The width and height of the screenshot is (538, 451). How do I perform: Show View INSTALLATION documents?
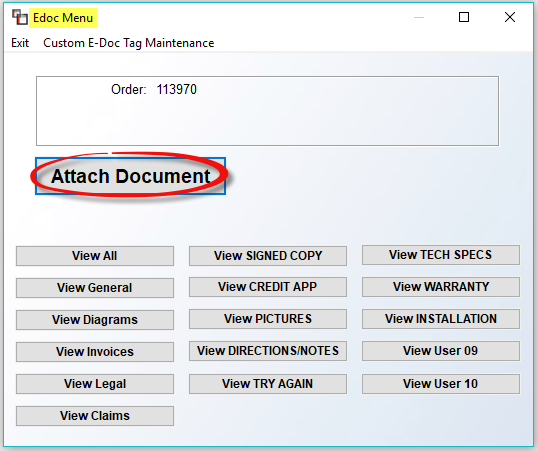(441, 319)
